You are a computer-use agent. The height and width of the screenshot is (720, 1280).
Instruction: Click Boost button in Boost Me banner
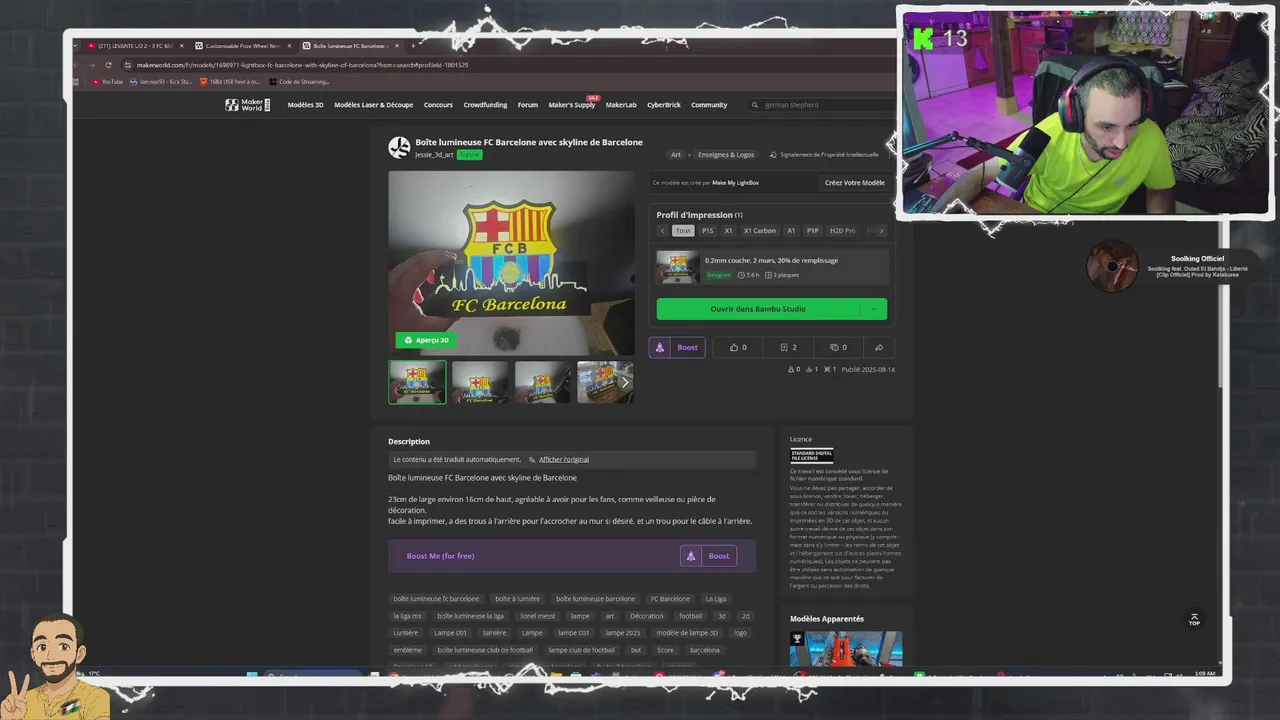coord(709,556)
